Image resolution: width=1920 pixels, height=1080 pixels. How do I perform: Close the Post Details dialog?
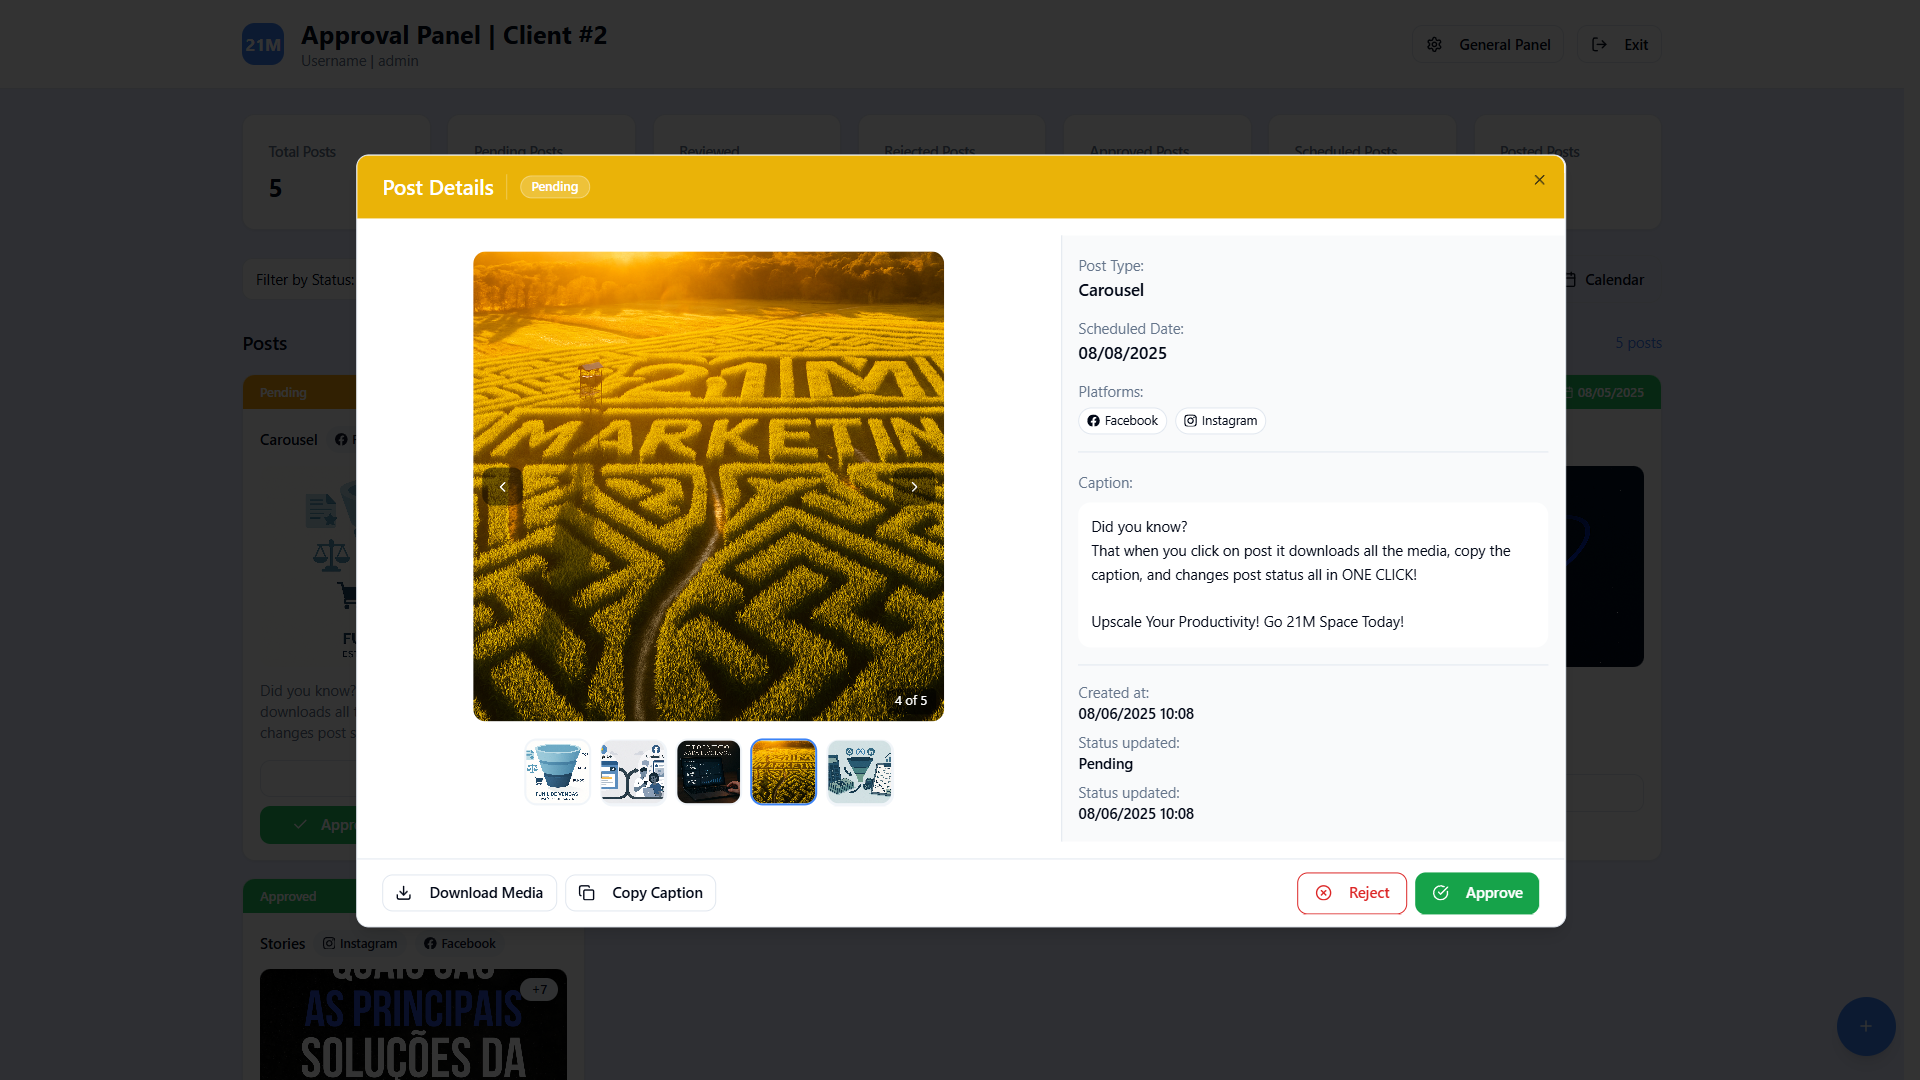tap(1539, 180)
